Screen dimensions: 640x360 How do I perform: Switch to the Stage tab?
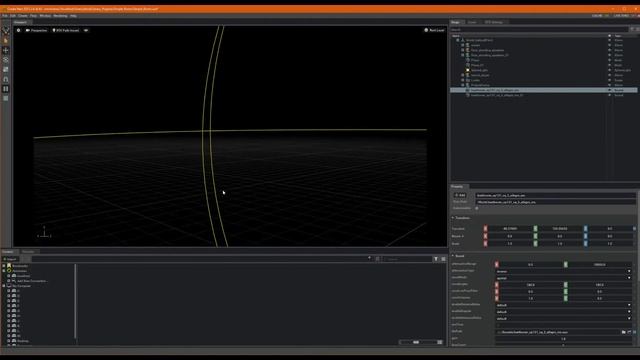pos(456,22)
